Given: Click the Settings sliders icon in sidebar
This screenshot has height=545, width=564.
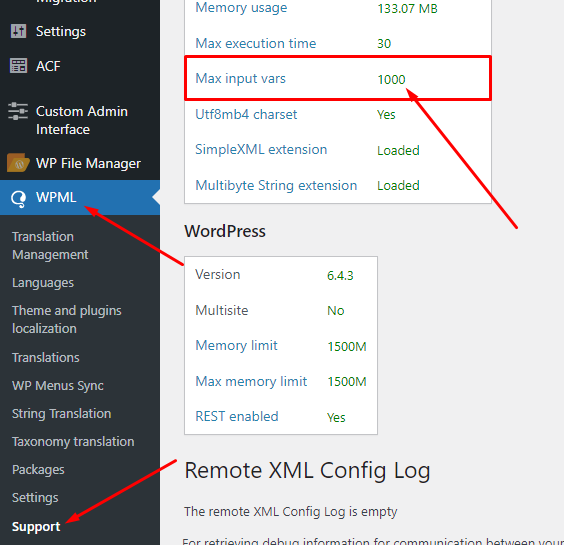Looking at the screenshot, I should [18, 31].
